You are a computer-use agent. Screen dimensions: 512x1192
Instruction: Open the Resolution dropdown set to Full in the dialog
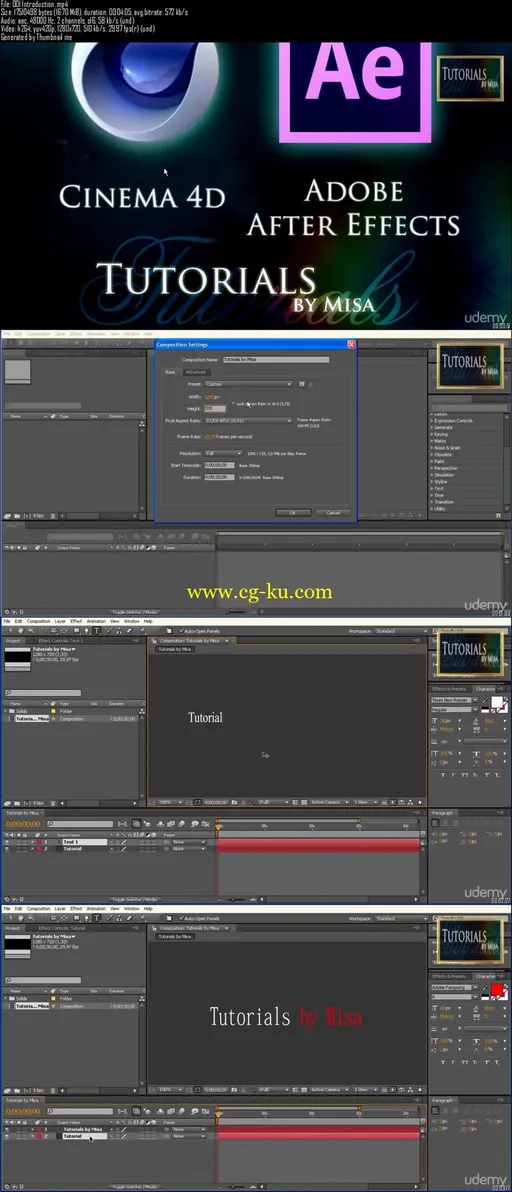coord(223,453)
